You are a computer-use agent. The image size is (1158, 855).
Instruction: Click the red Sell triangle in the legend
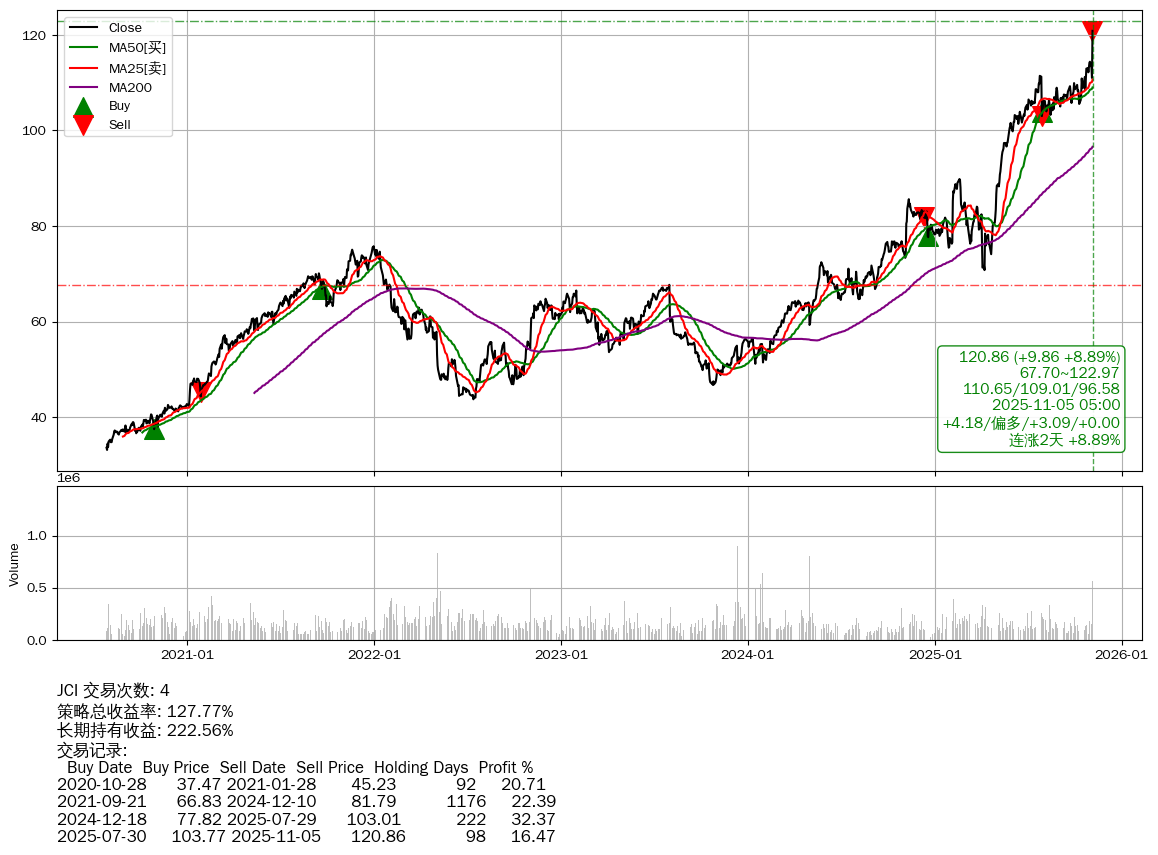(84, 125)
